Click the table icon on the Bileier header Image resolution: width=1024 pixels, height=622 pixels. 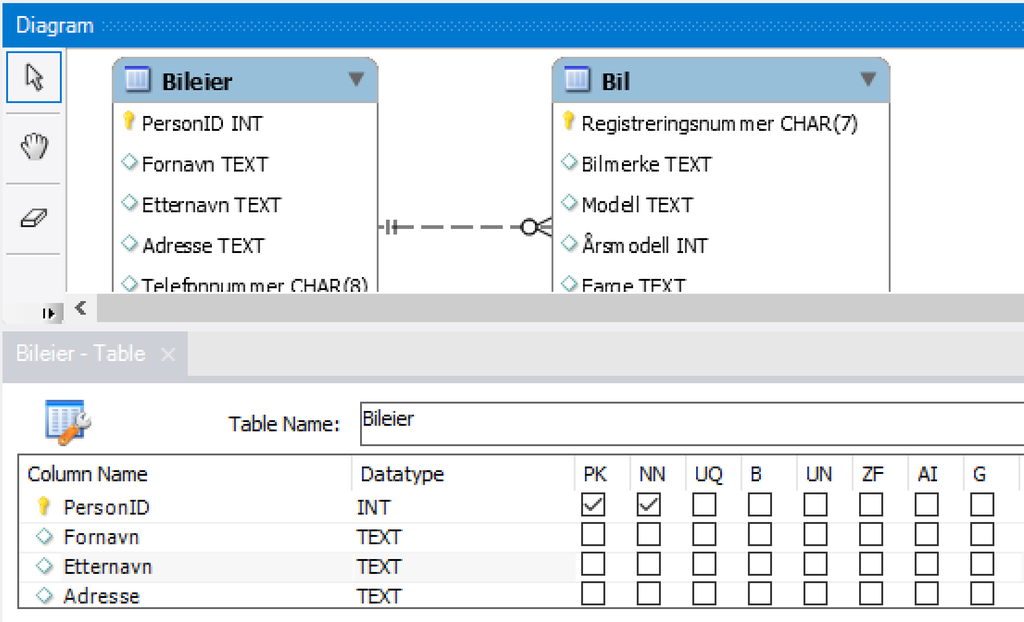[135, 79]
